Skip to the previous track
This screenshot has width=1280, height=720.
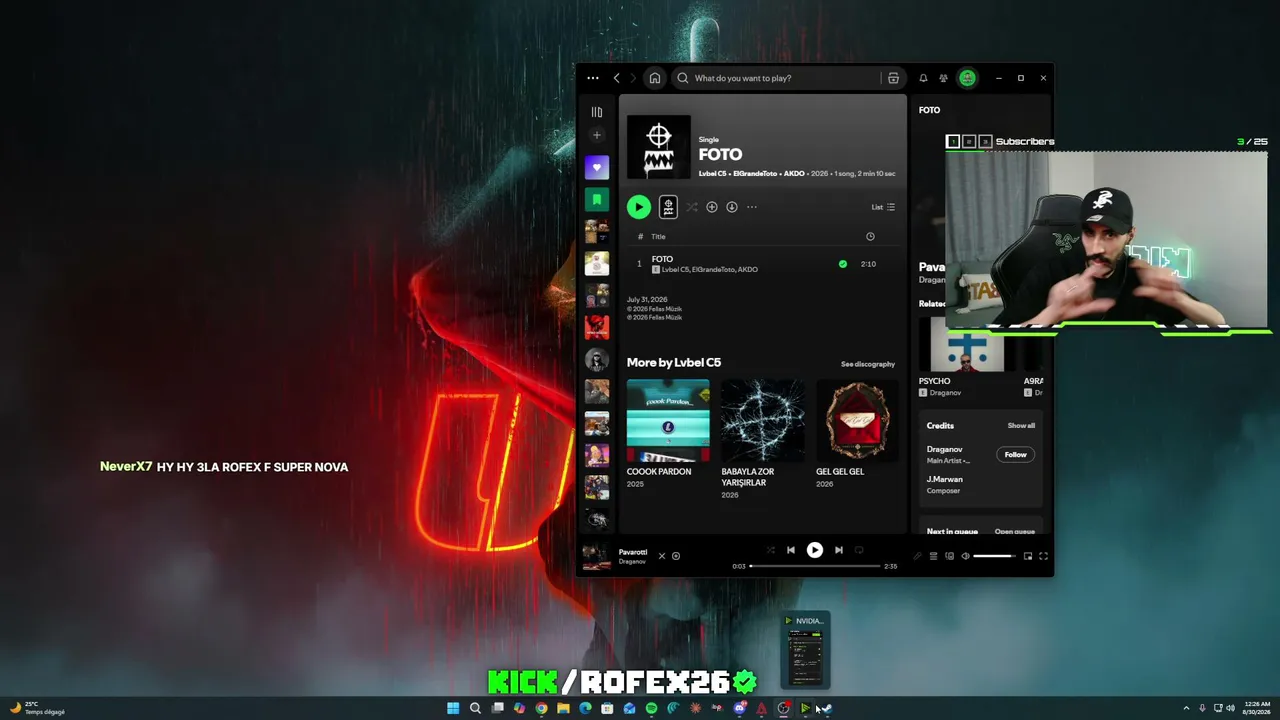(791, 550)
